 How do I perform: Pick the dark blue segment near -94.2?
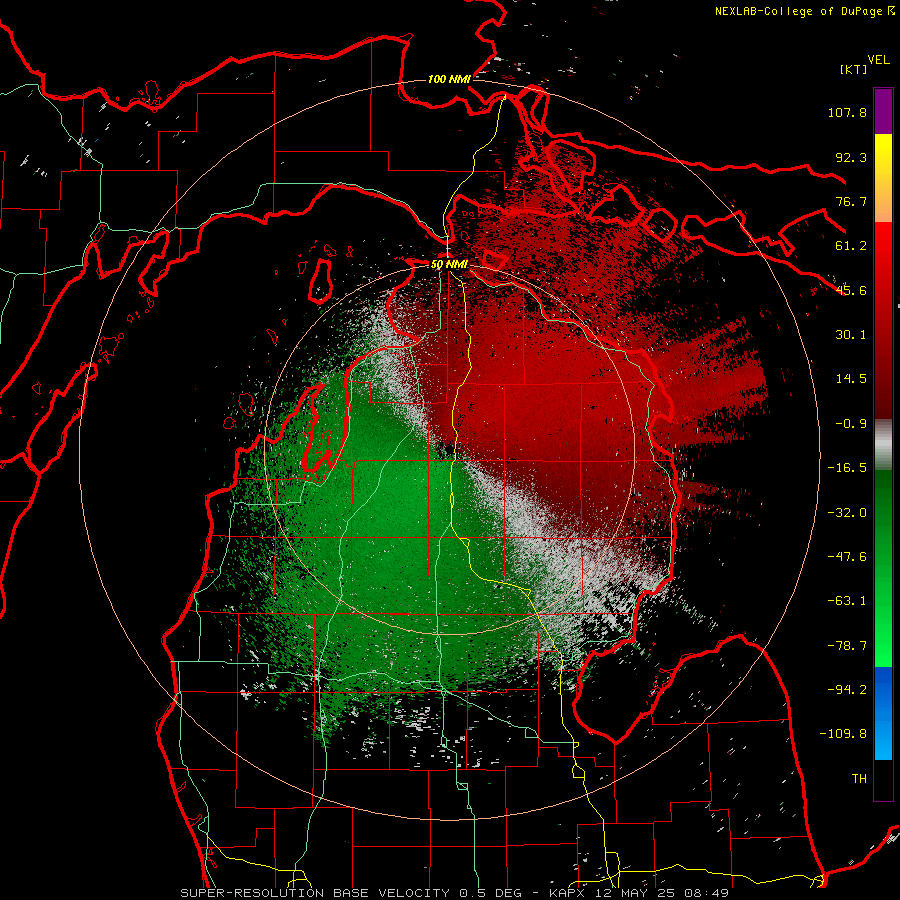pyautogui.click(x=883, y=689)
